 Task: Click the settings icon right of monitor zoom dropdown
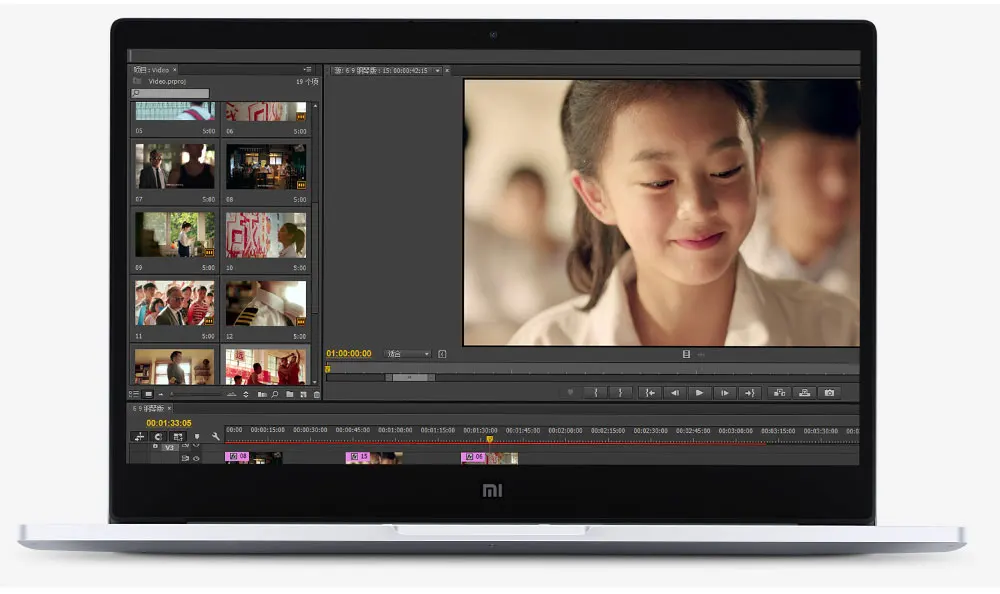pos(442,354)
